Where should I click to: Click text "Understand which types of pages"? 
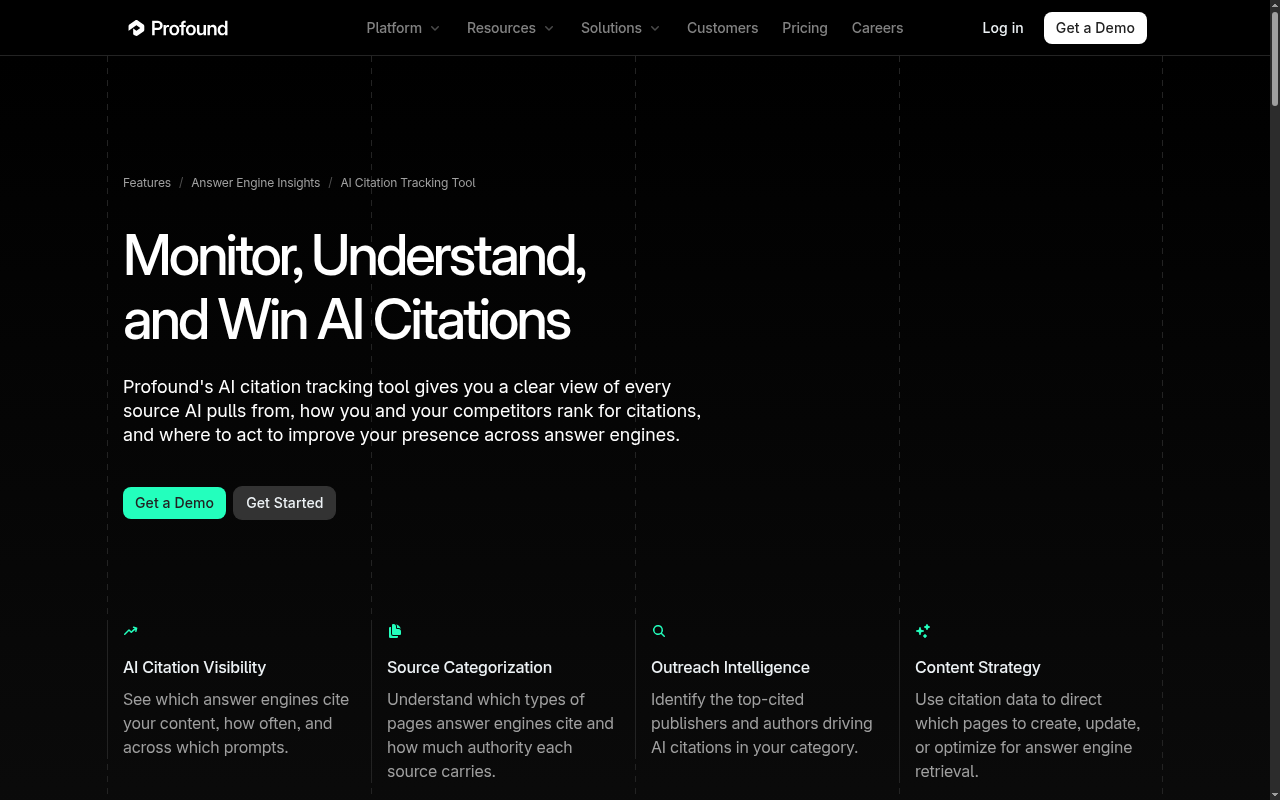coord(500,735)
